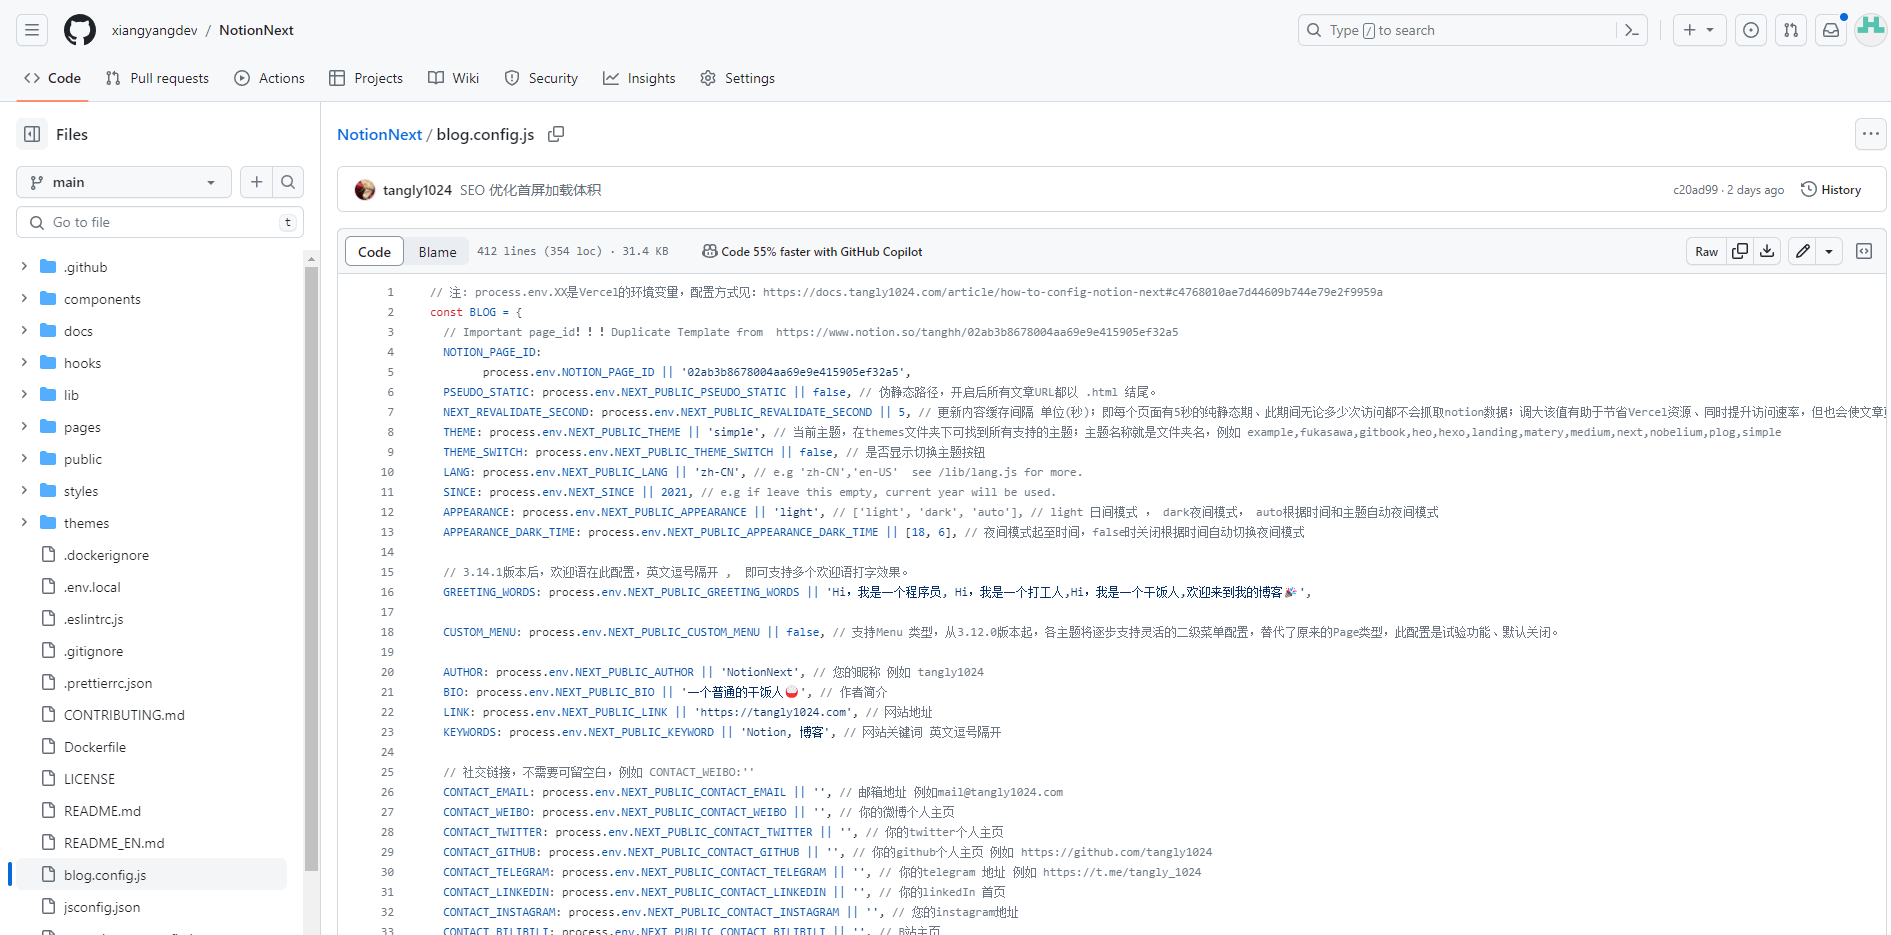Open xiangyangdev owner profile link
The height and width of the screenshot is (935, 1891).
click(x=155, y=30)
